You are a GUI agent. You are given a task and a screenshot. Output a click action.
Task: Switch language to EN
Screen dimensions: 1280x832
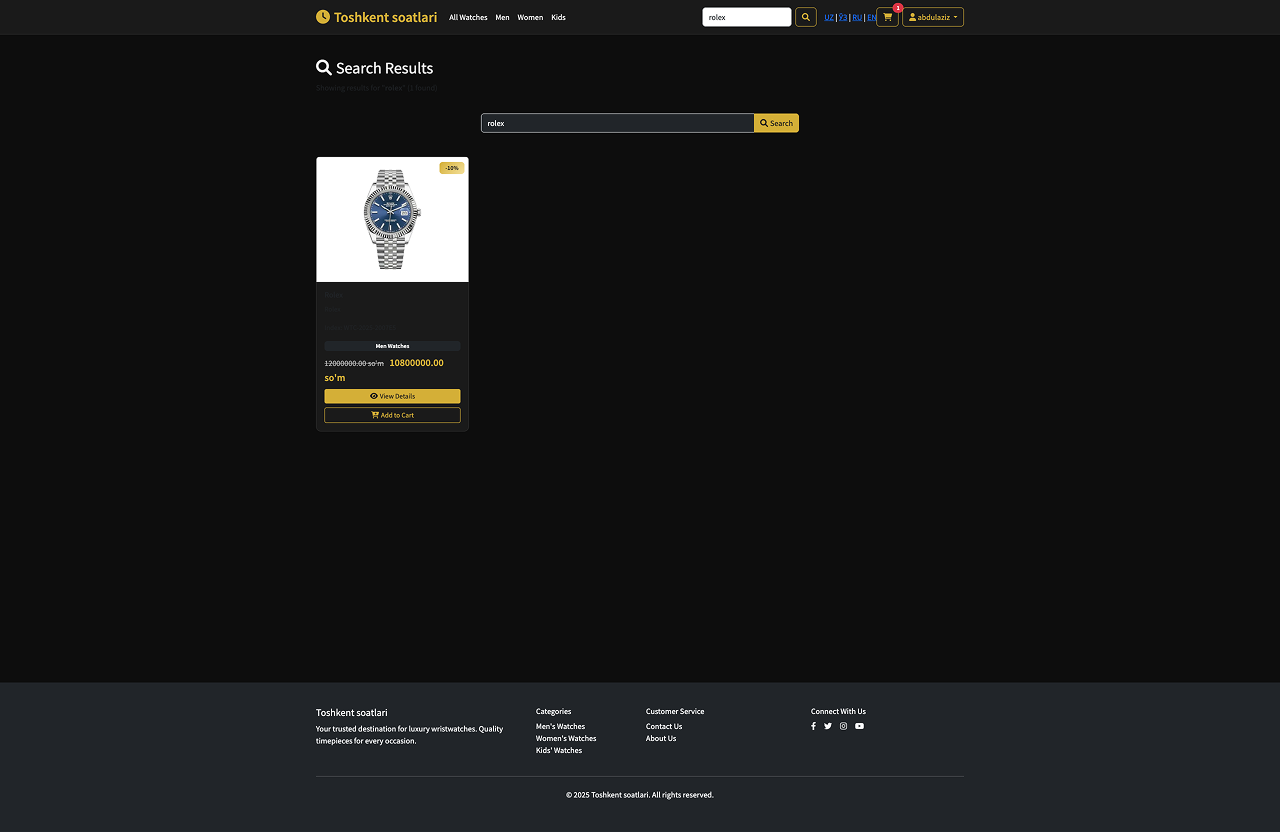point(871,17)
